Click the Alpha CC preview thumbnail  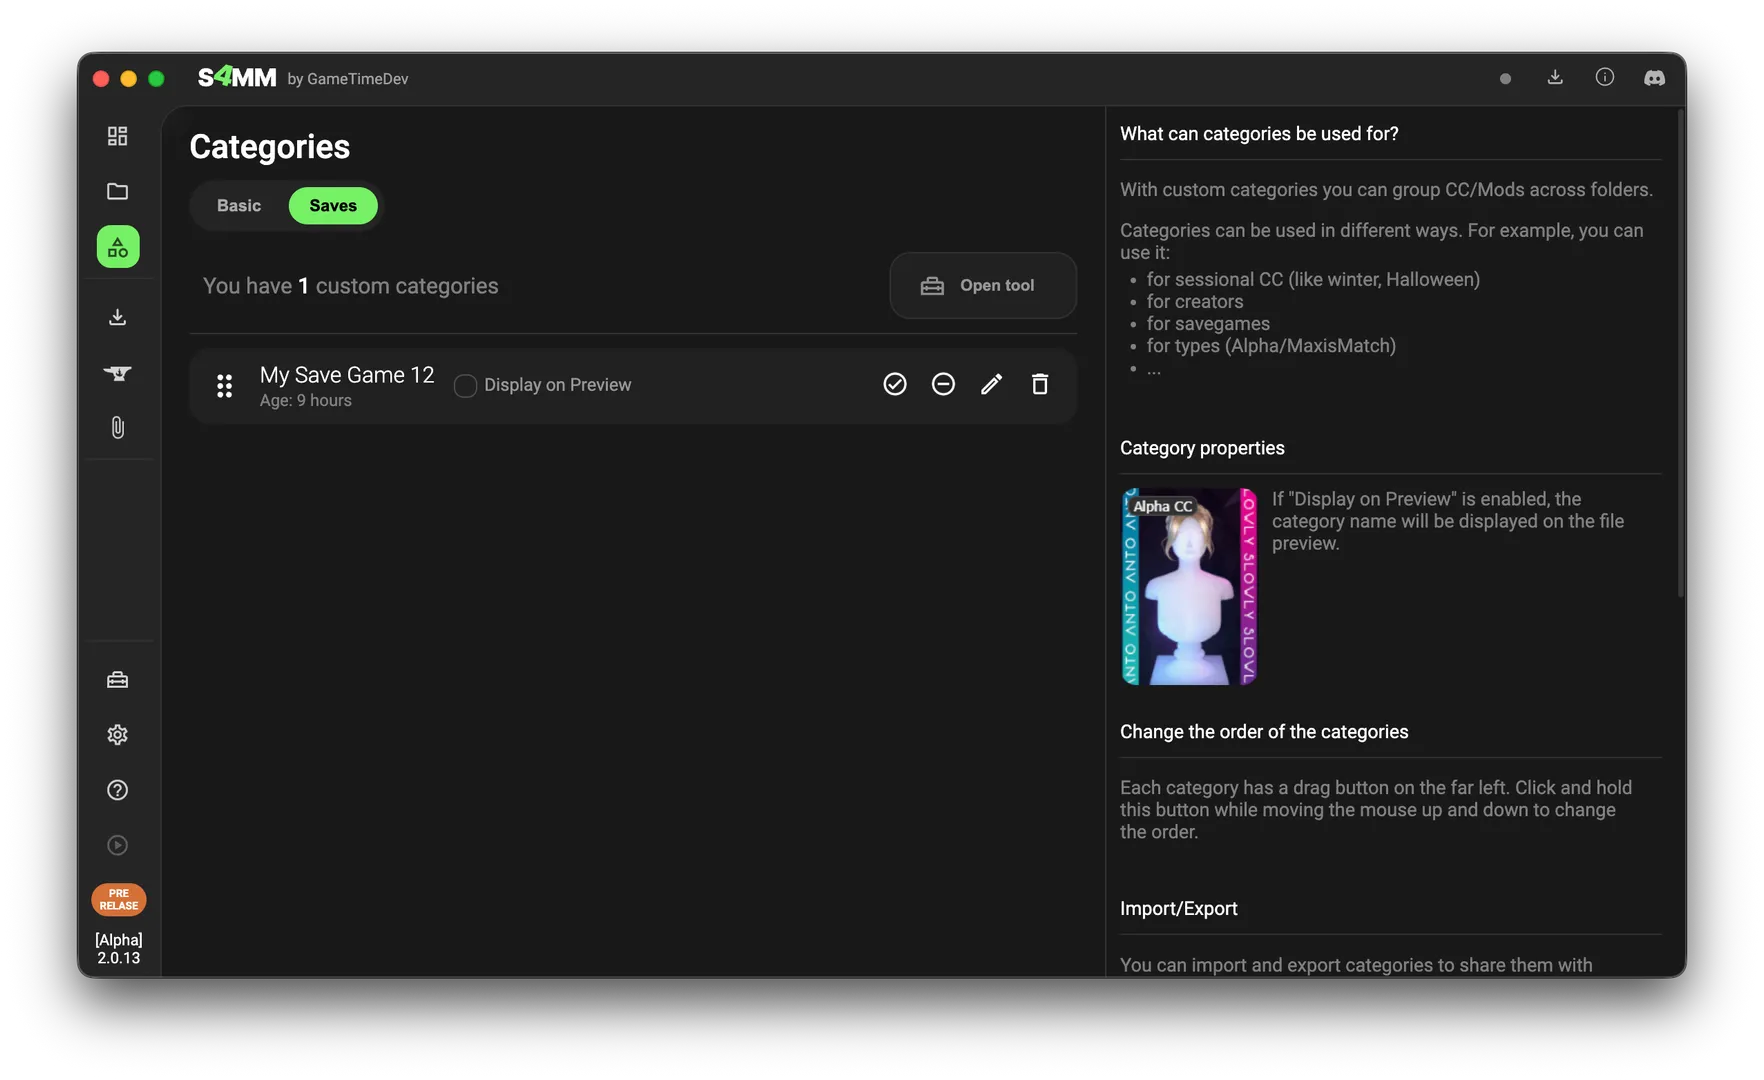(x=1189, y=586)
